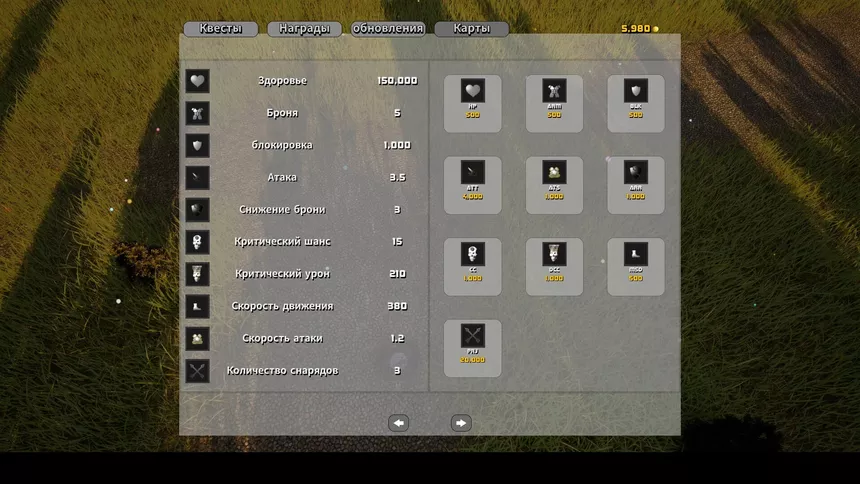Purchase the BLK block upgrade card

tap(636, 104)
